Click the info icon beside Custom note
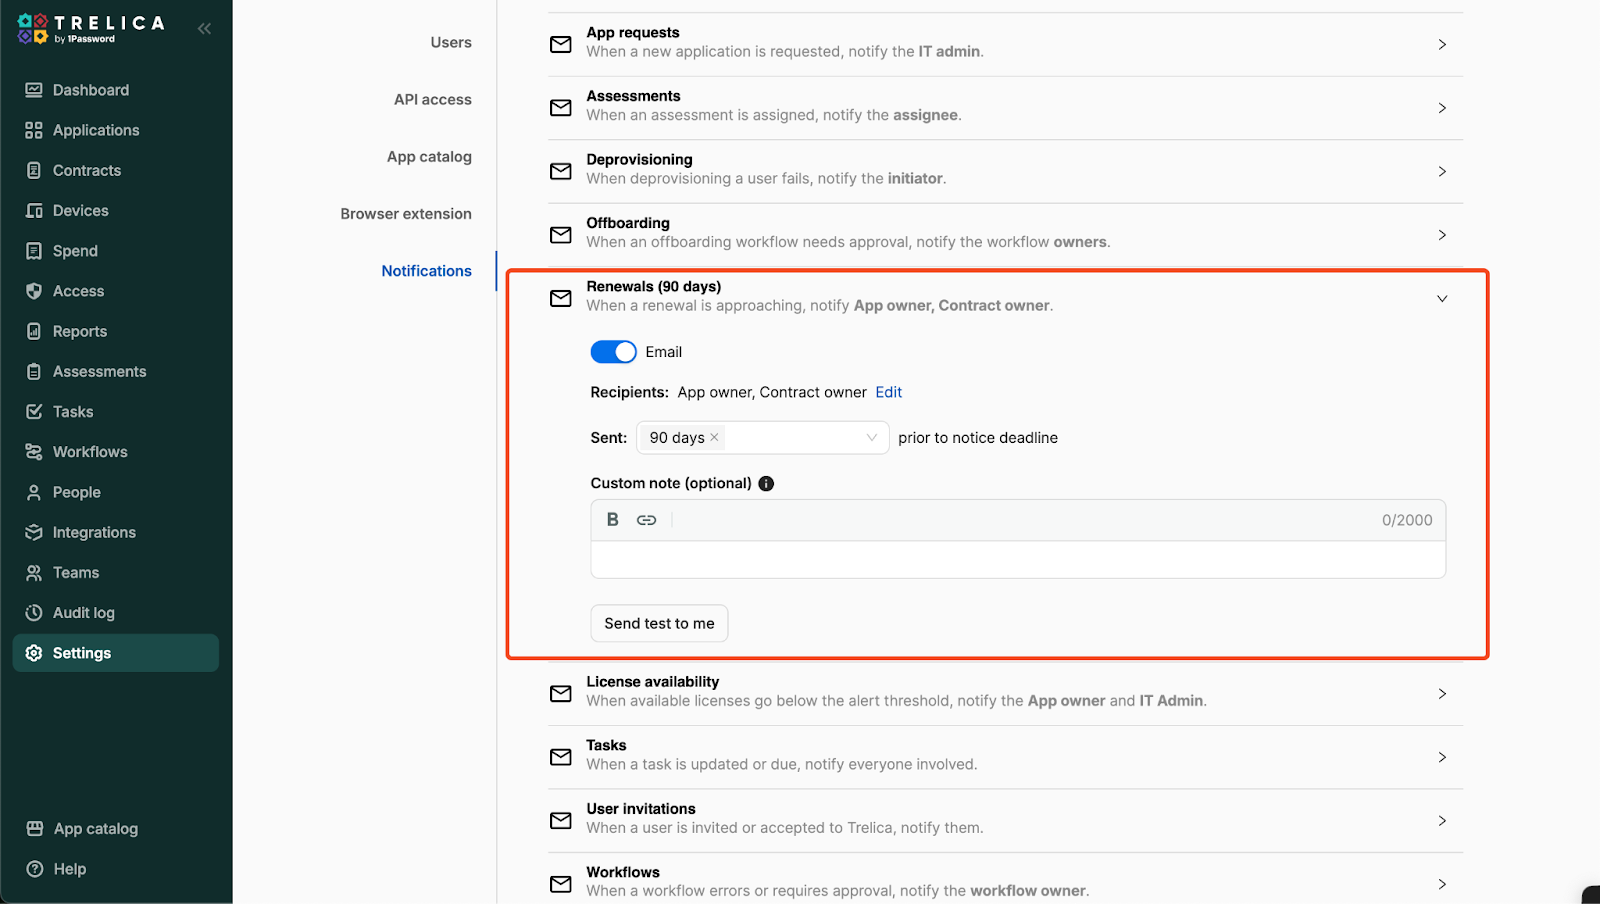The image size is (1600, 904). pyautogui.click(x=766, y=484)
